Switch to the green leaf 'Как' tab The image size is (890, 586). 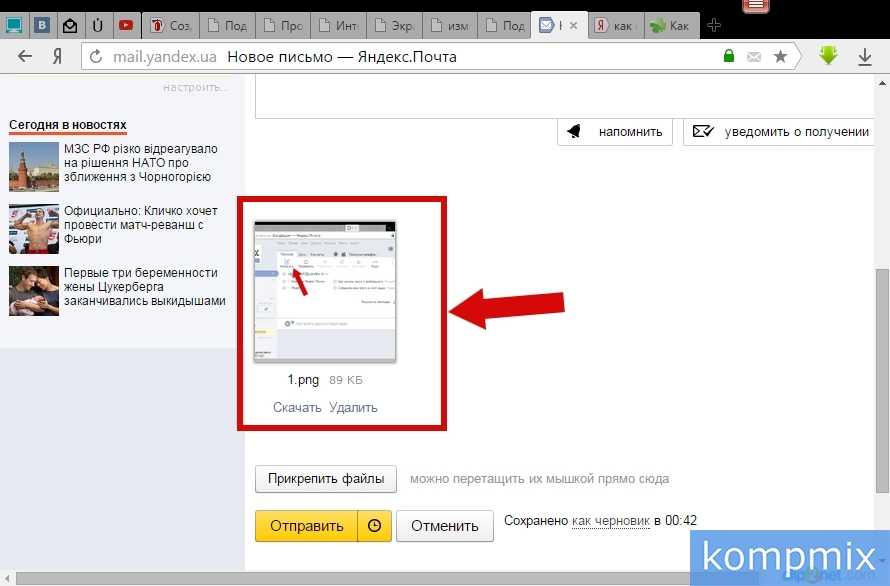click(671, 26)
